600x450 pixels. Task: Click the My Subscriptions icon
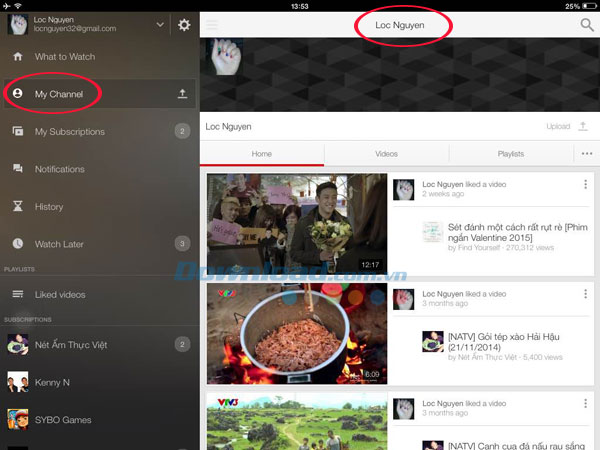point(18,131)
